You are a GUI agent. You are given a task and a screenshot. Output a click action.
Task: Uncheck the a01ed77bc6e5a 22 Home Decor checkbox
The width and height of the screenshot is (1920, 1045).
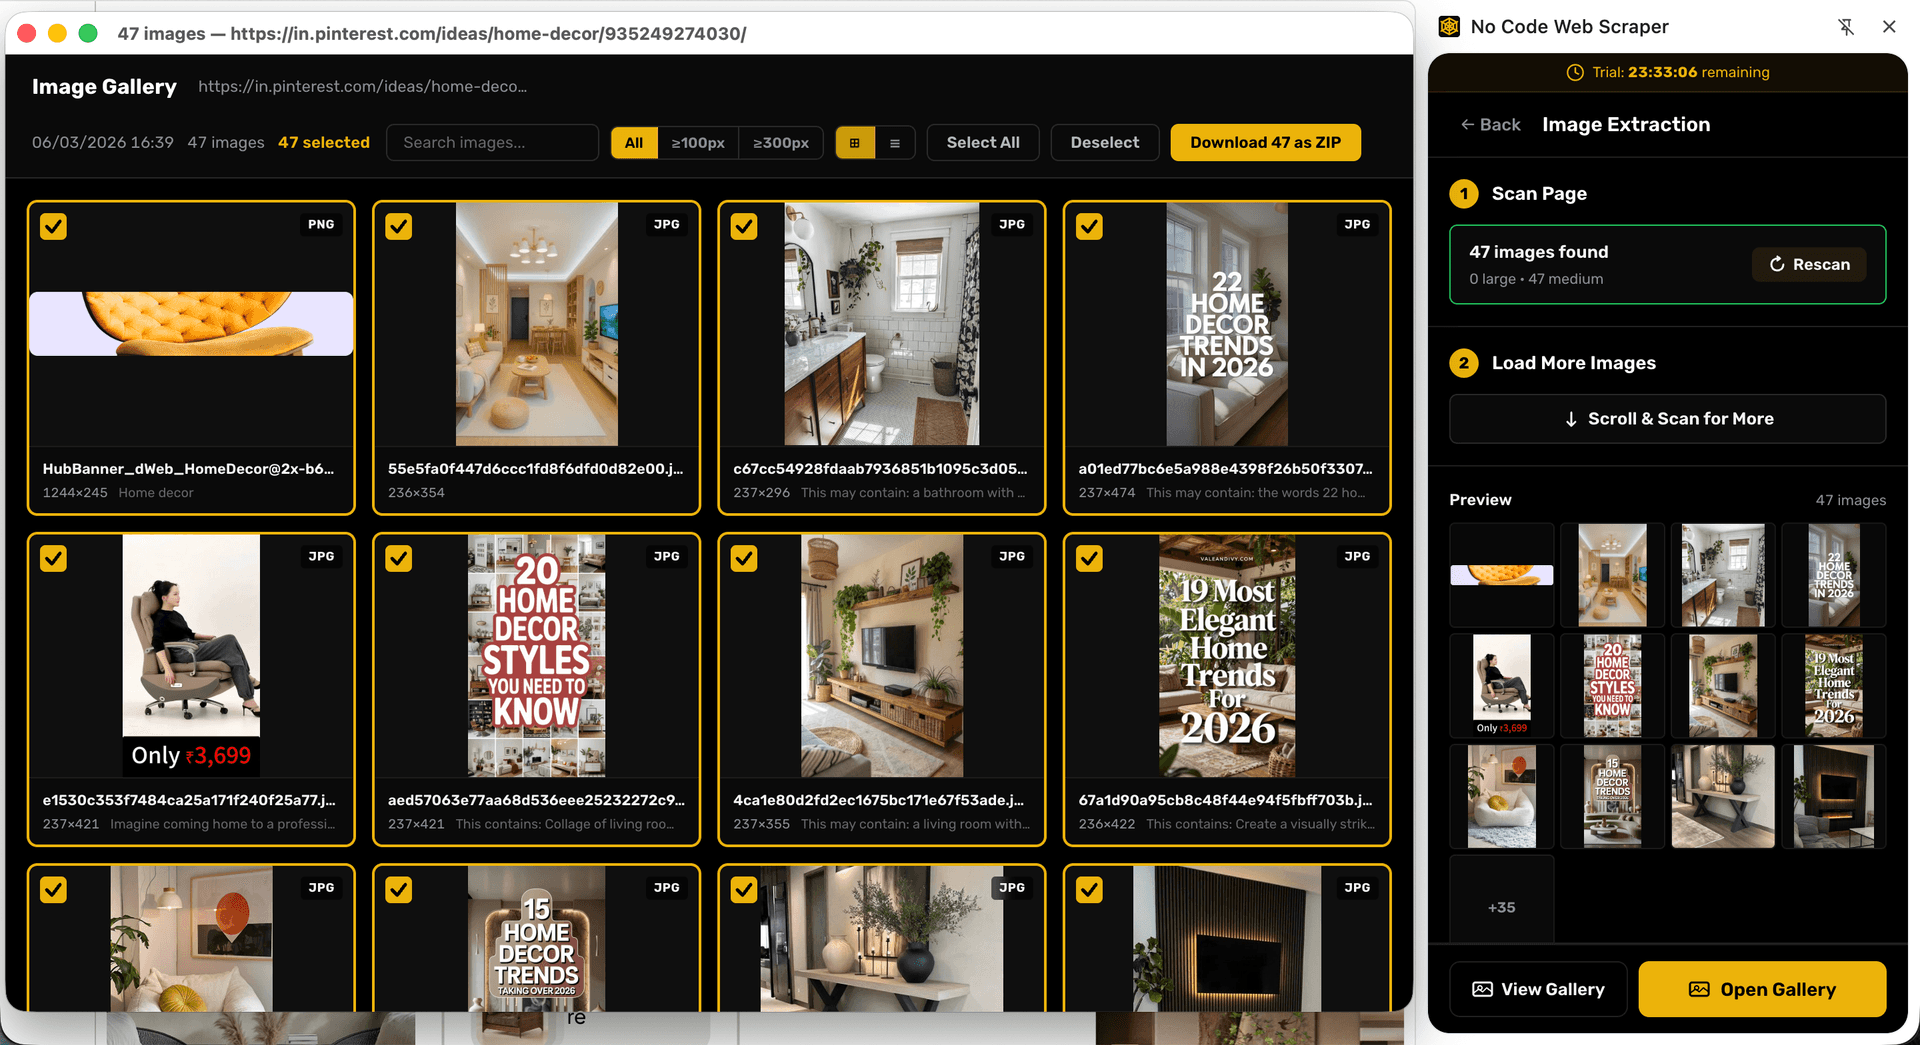coord(1089,227)
